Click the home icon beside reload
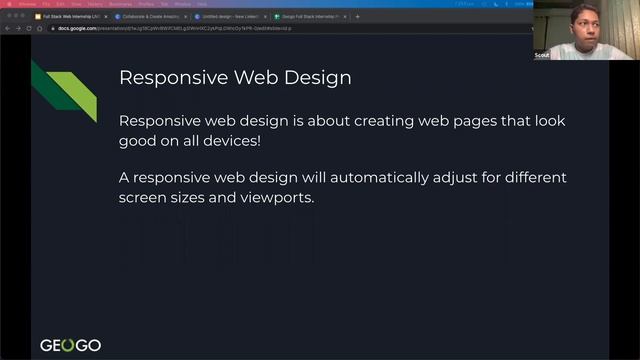 40,29
